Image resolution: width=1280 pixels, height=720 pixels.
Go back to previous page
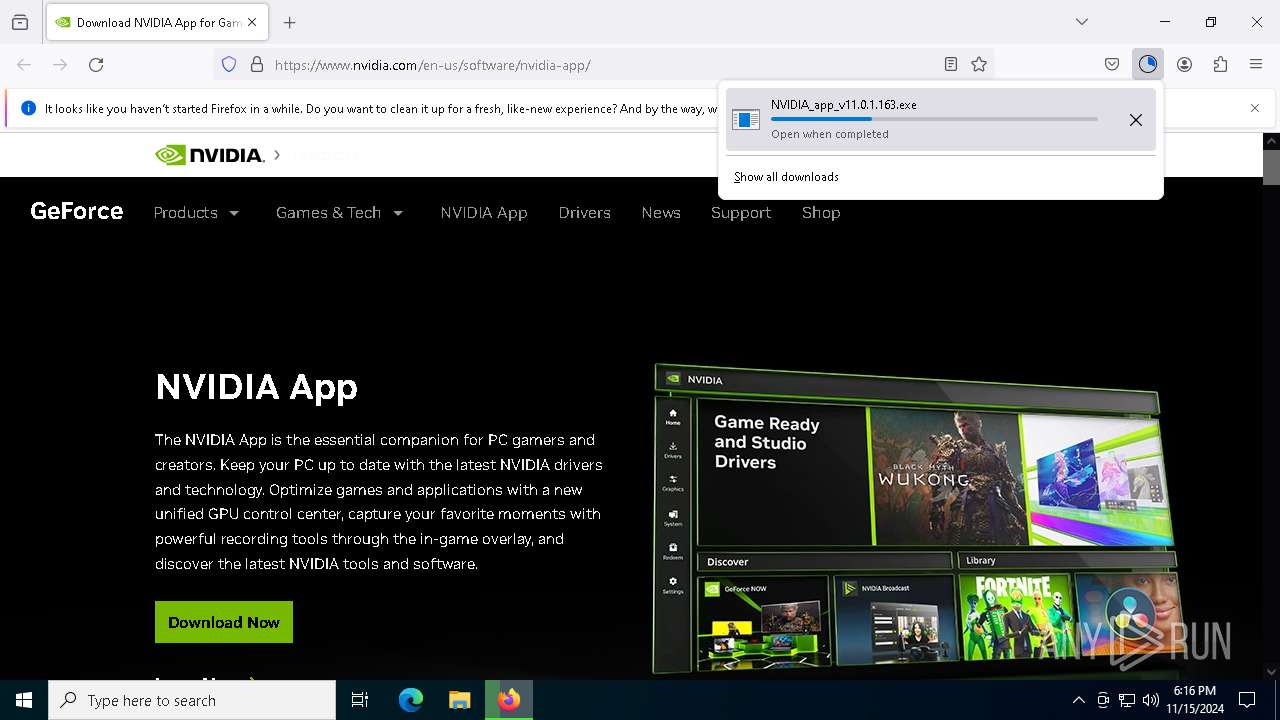click(24, 65)
